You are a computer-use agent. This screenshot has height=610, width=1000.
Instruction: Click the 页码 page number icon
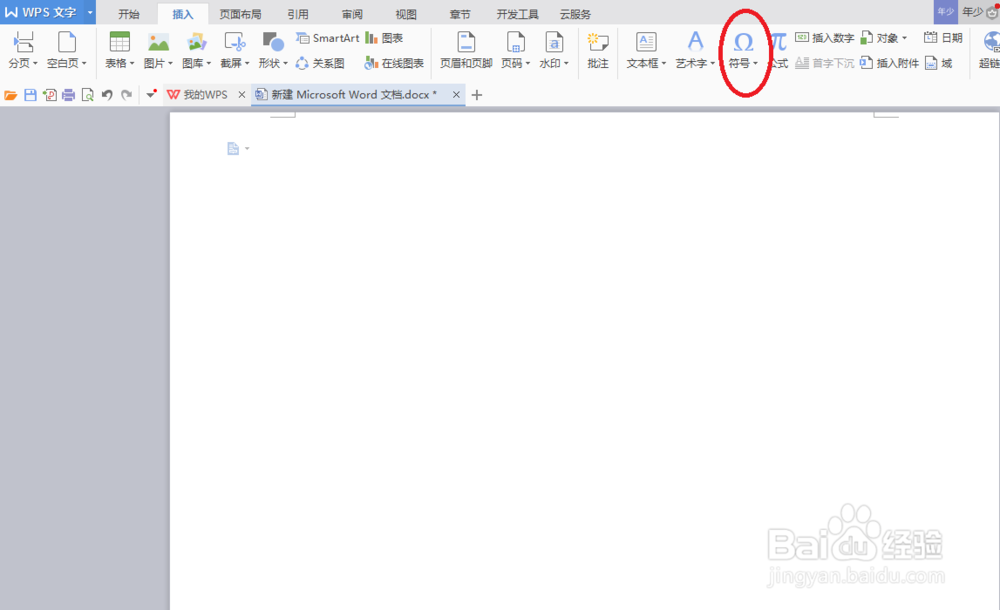pyautogui.click(x=515, y=42)
